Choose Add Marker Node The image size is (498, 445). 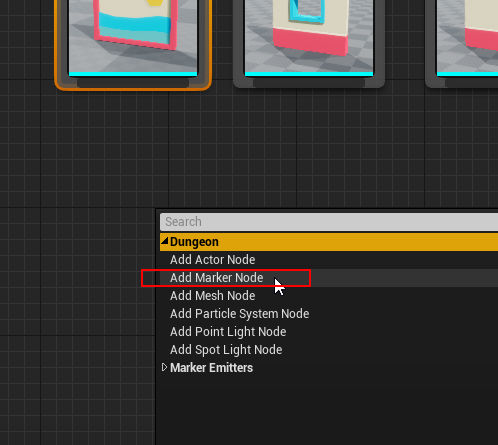tap(216, 278)
